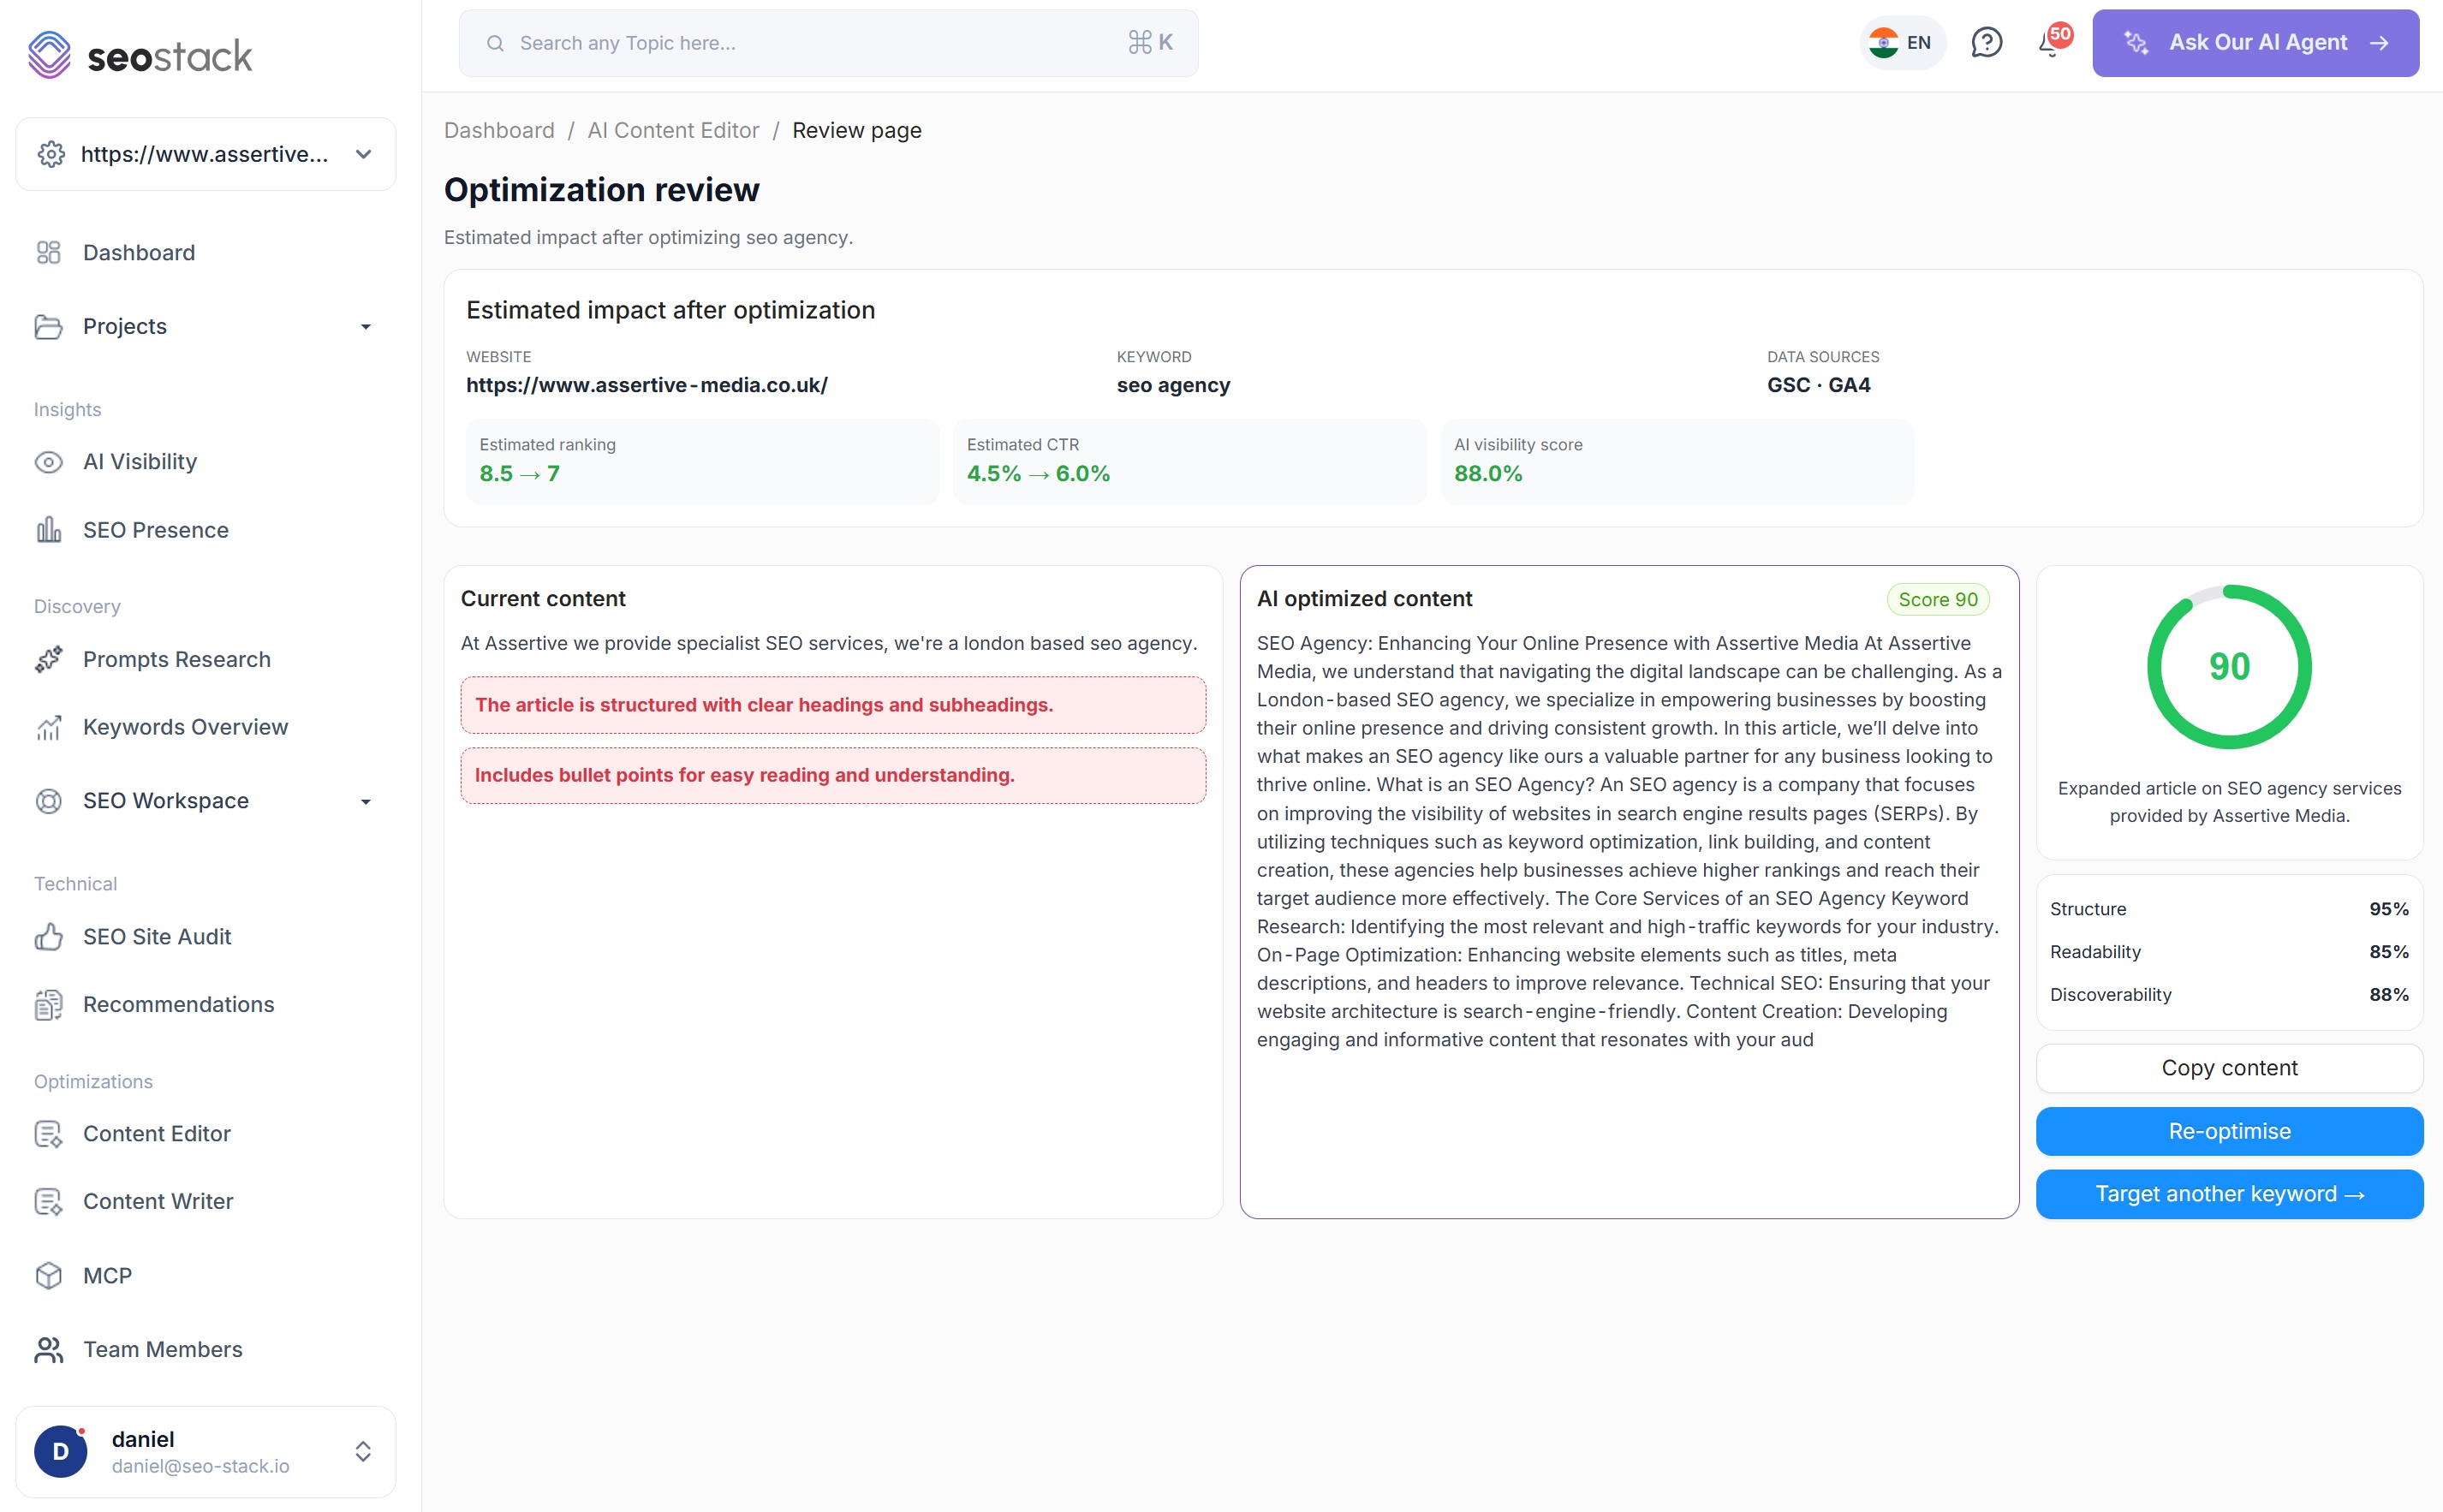Click the daniel@seo-stack.io email text
The width and height of the screenshot is (2443, 1512).
(x=200, y=1466)
